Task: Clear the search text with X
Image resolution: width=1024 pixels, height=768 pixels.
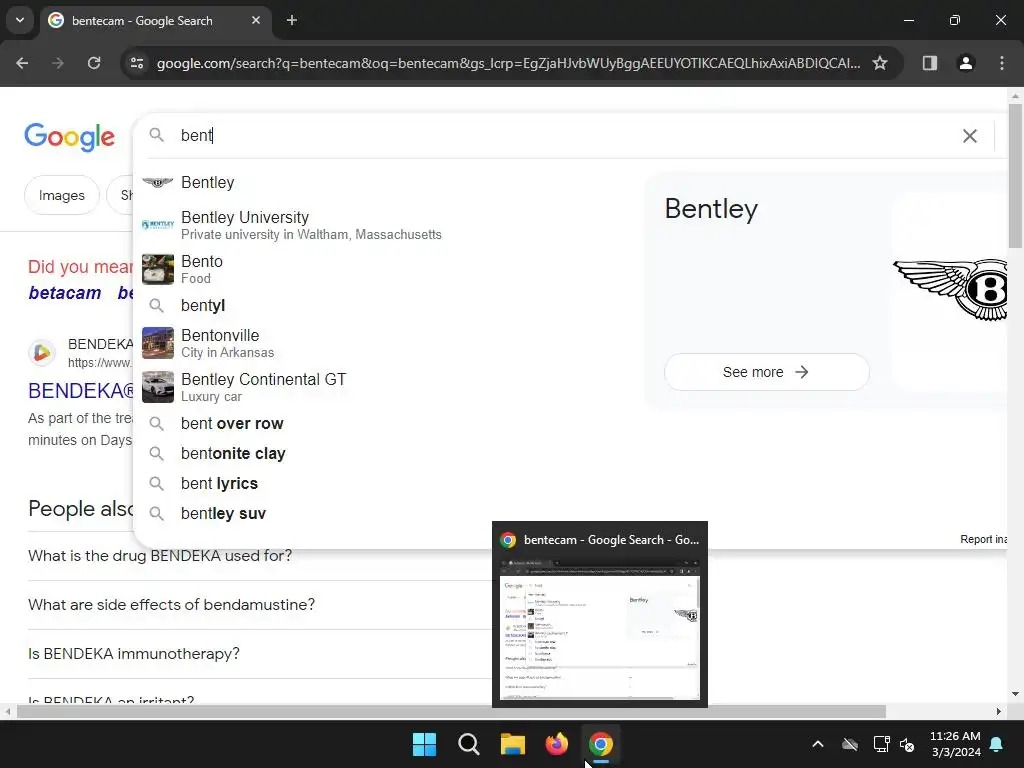Action: (x=970, y=136)
